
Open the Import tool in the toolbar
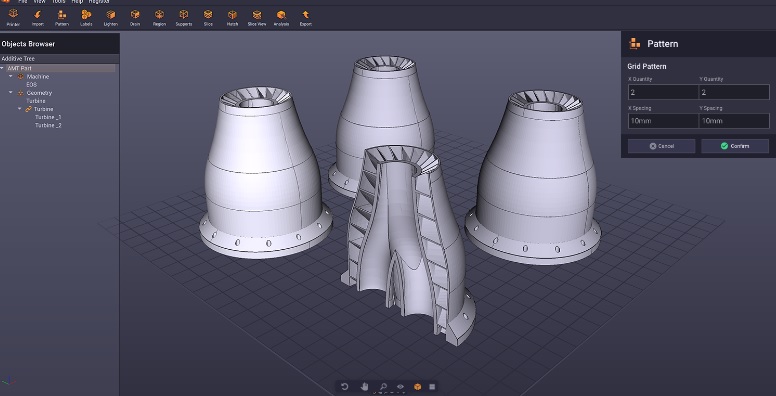(x=38, y=18)
